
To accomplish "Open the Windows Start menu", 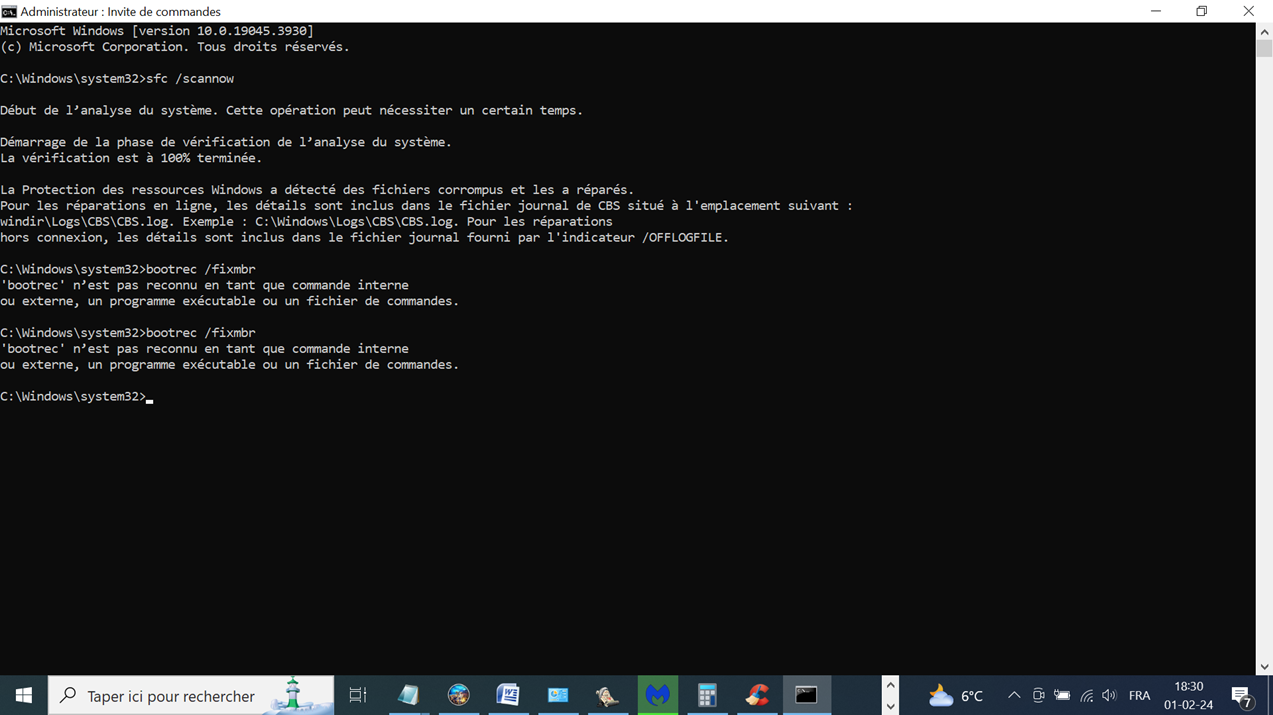I will click(x=24, y=695).
